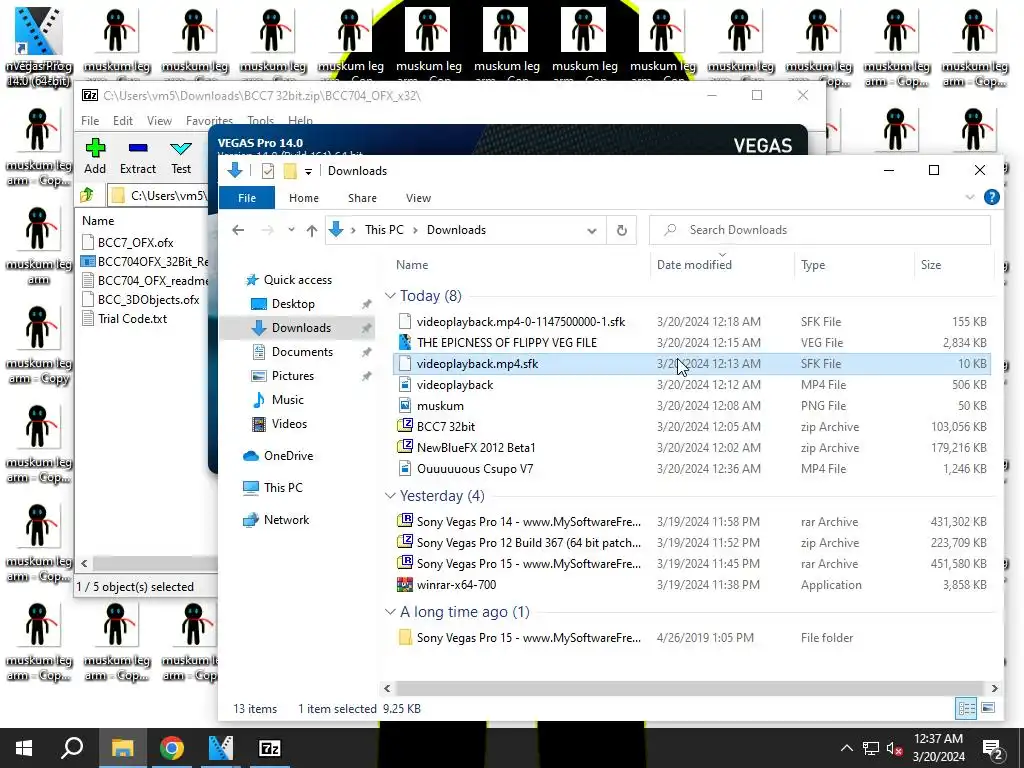1024x768 pixels.
Task: Expand the address bar history dropdown
Action: (x=592, y=231)
